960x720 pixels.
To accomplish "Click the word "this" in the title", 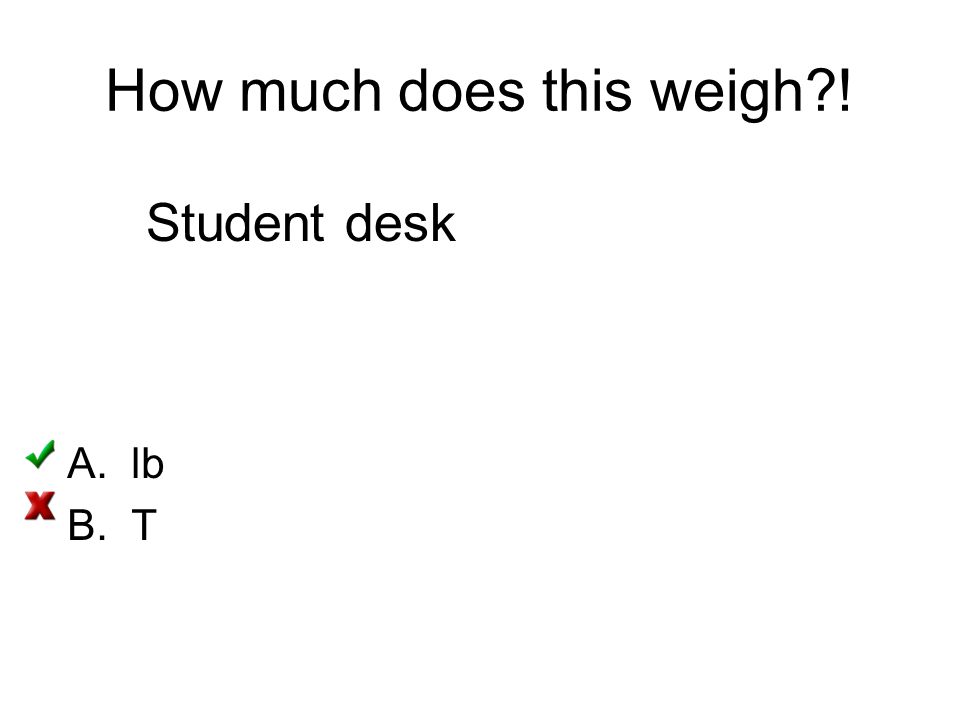I will (587, 91).
